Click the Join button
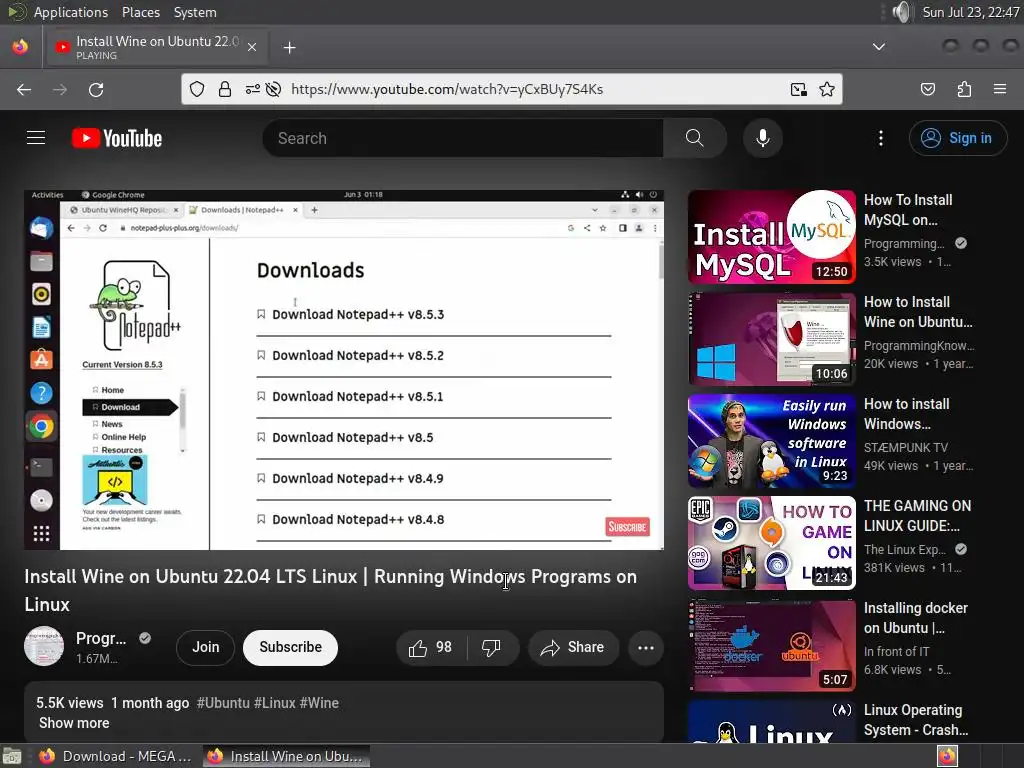The height and width of the screenshot is (768, 1024). [205, 647]
